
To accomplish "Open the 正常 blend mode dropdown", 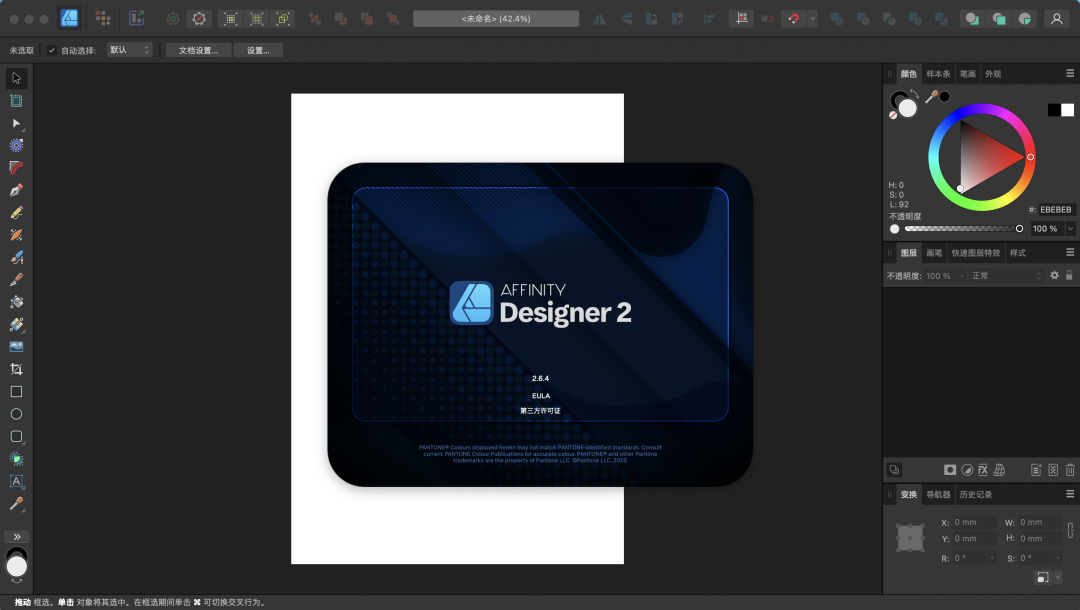I will tap(1004, 275).
